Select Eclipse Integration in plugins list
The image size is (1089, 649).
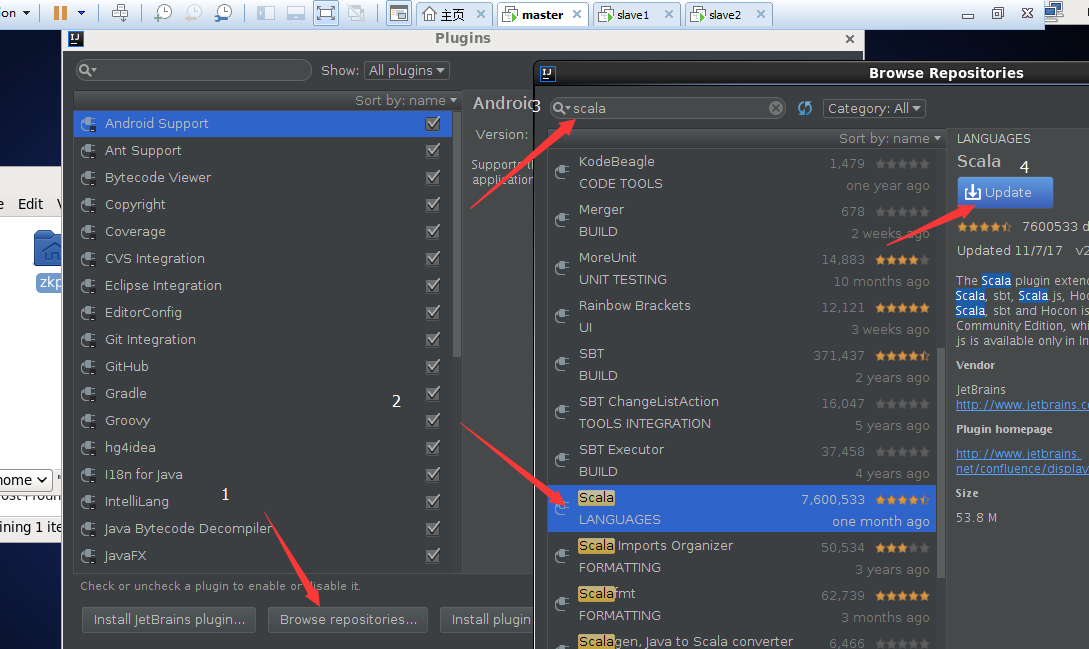pyautogui.click(x=263, y=286)
